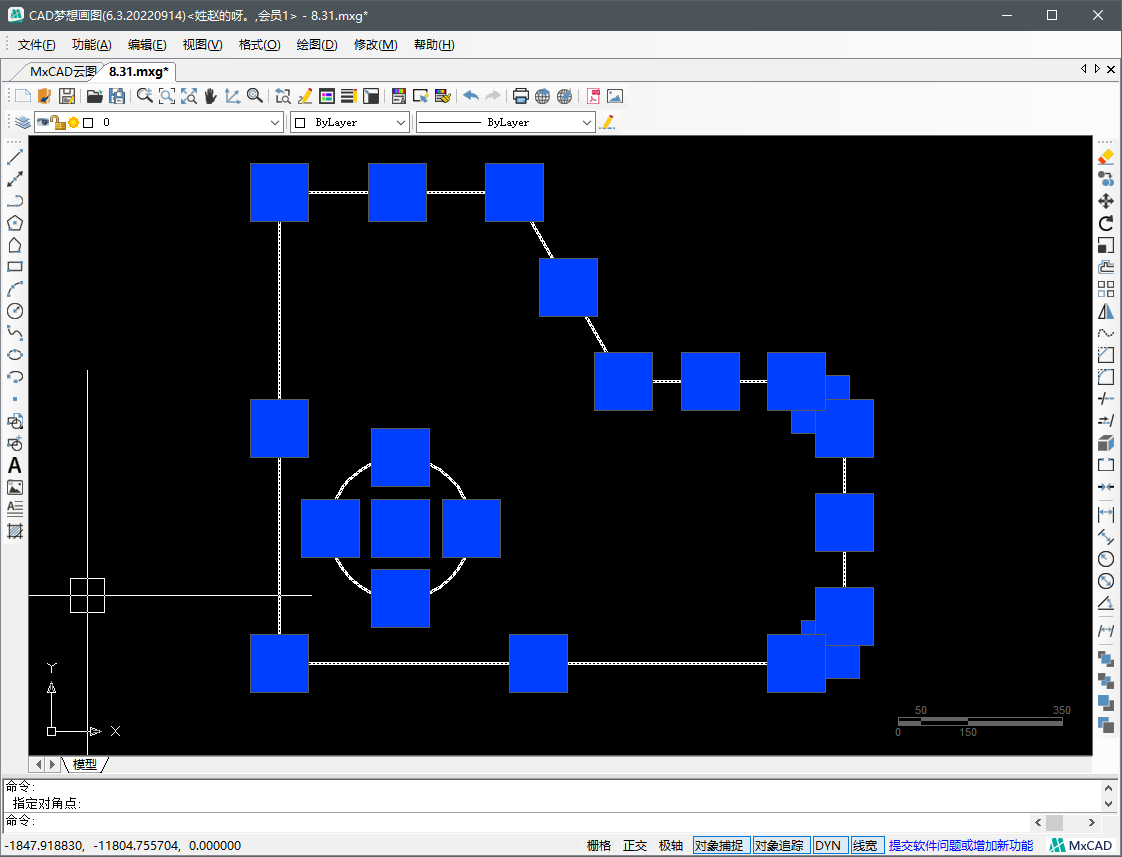Select the Radius dimension tool
Screen dimensions: 1122x857
coord(1106,559)
